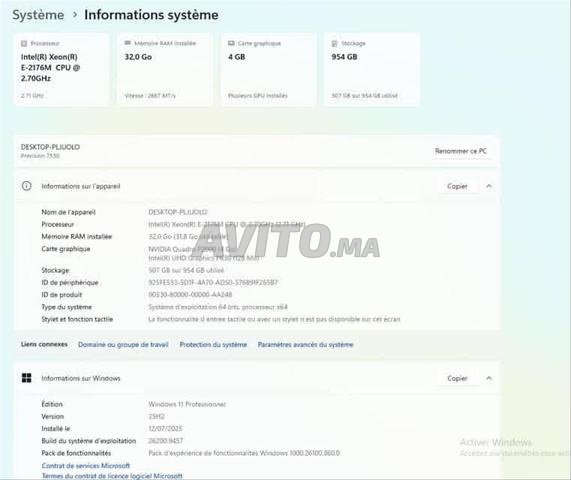
Task: Click the 2.71 GHz speed in Processeur card
Action: coord(32,96)
